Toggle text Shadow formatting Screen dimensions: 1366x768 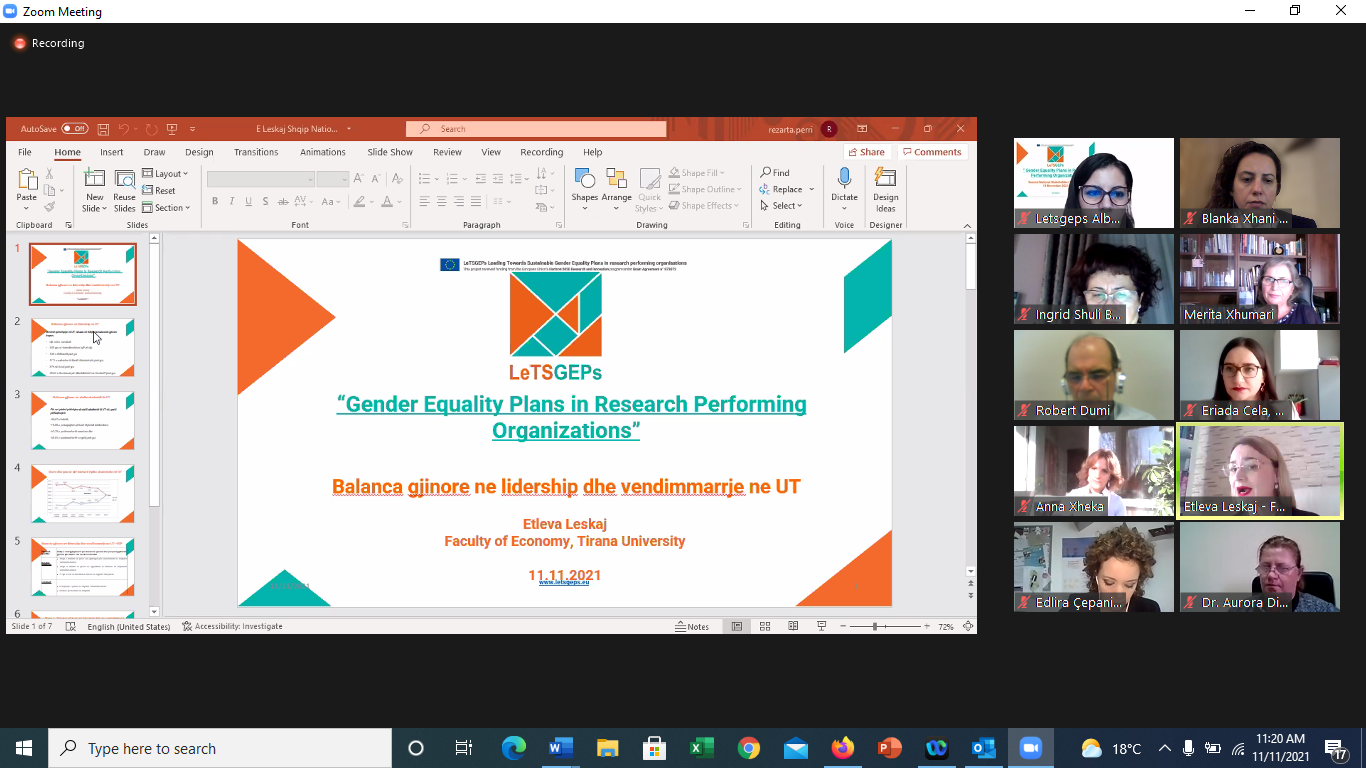tap(265, 202)
